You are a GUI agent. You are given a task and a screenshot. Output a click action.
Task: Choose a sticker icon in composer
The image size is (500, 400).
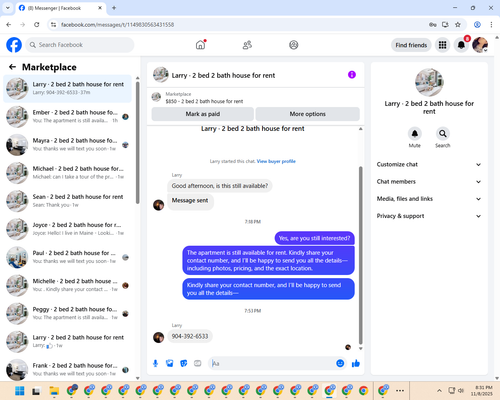coord(184,363)
